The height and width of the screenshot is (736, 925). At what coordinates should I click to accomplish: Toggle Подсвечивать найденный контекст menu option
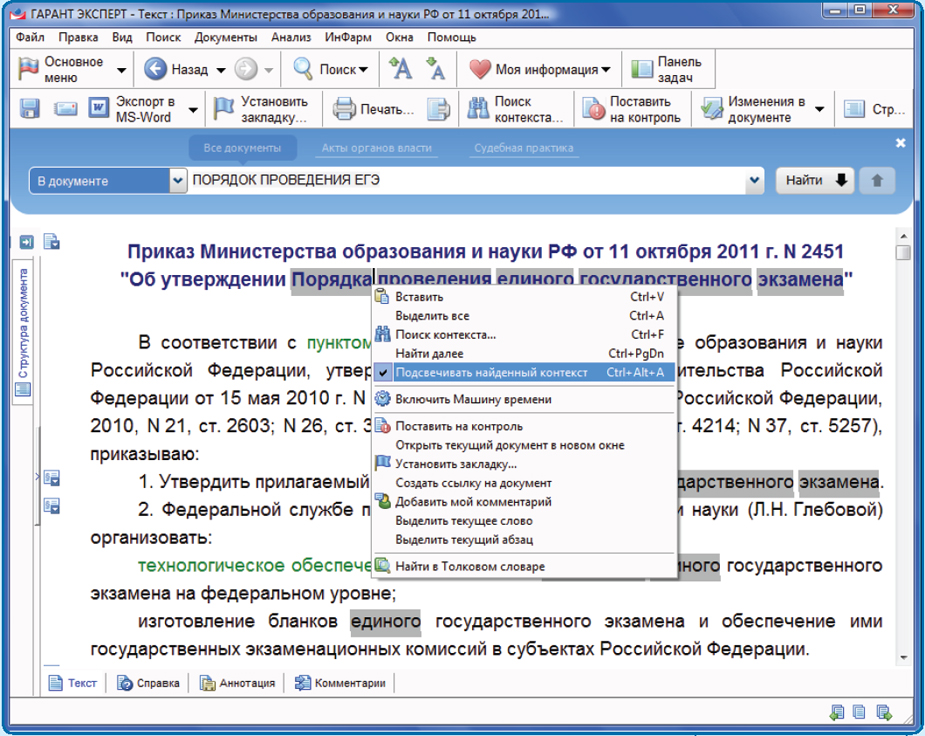pyautogui.click(x=491, y=373)
